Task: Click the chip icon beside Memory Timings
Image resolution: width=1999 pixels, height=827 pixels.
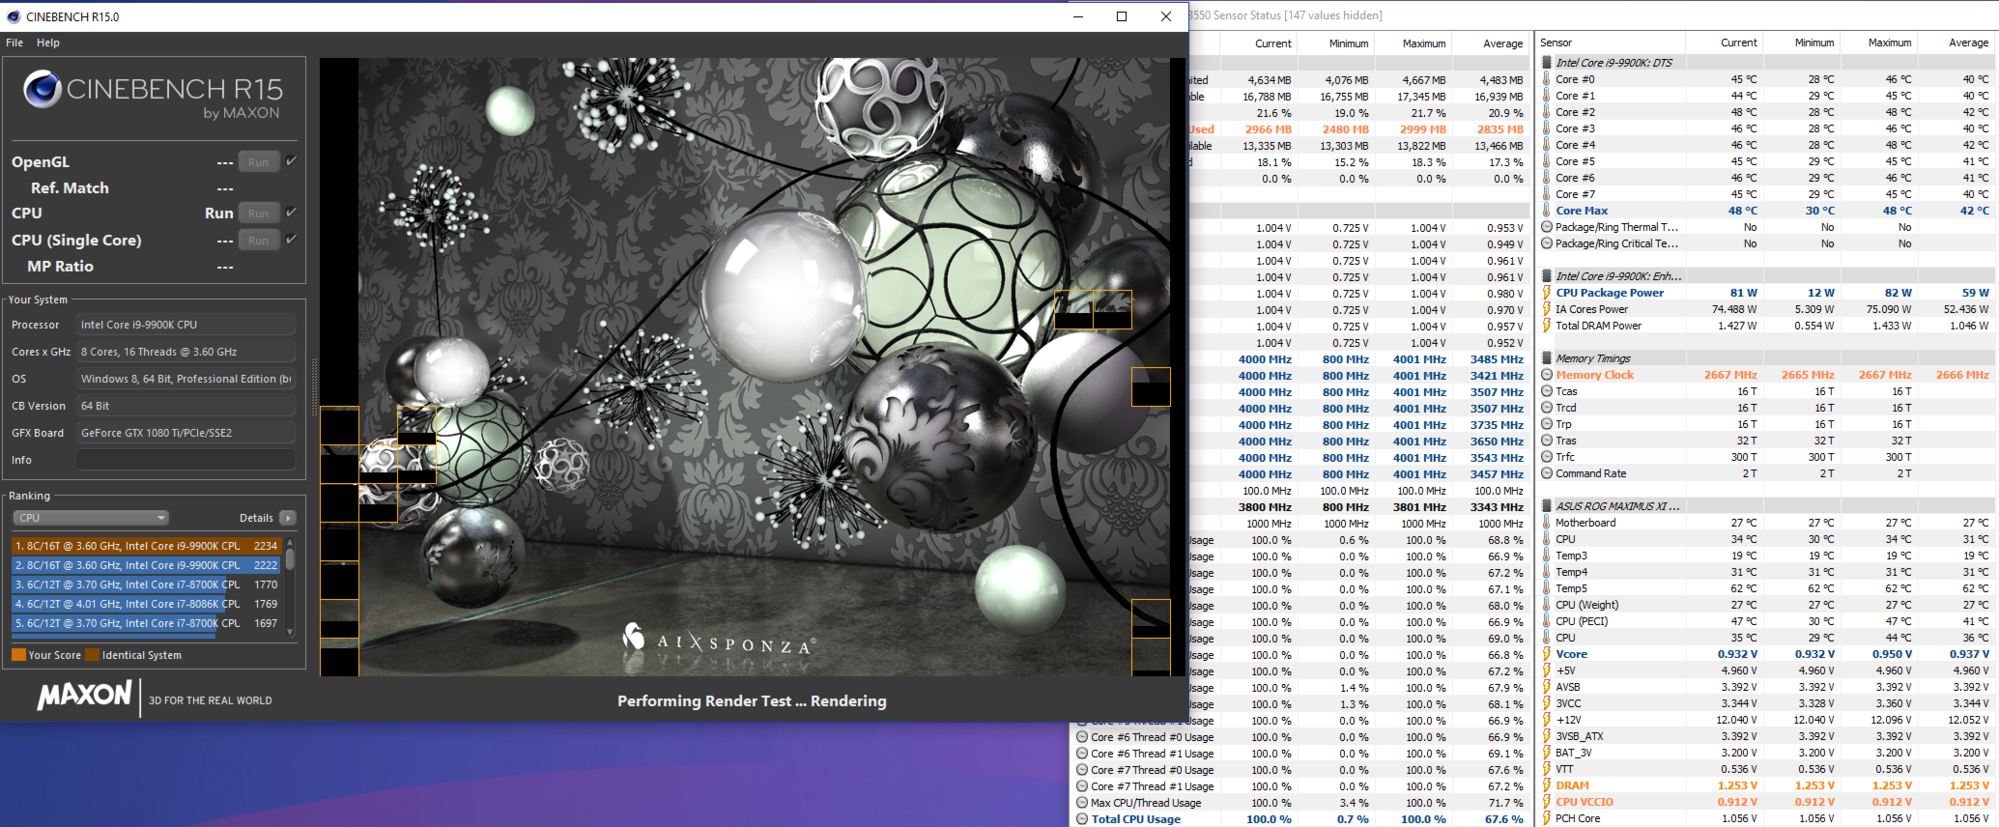Action: click(x=1547, y=358)
